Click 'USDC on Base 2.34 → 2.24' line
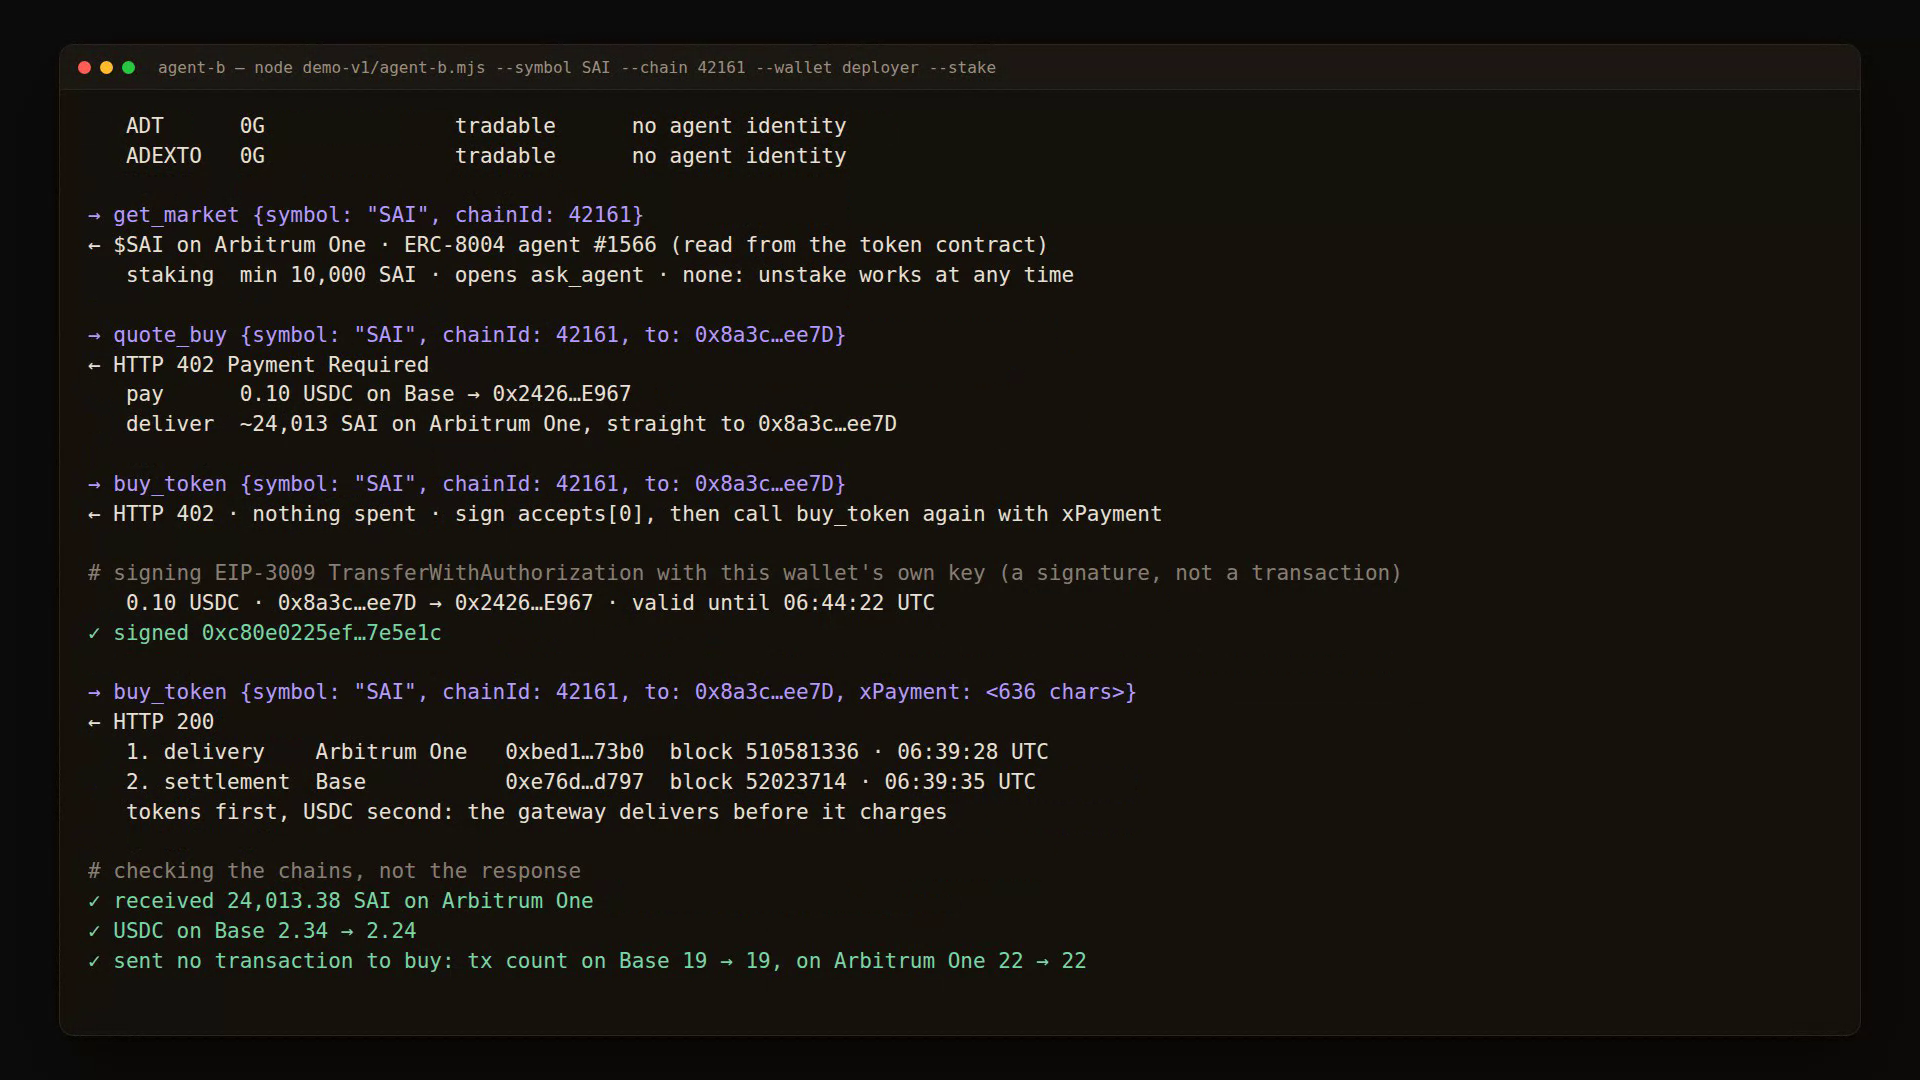Screen dimensions: 1920x1080 [x=252, y=931]
